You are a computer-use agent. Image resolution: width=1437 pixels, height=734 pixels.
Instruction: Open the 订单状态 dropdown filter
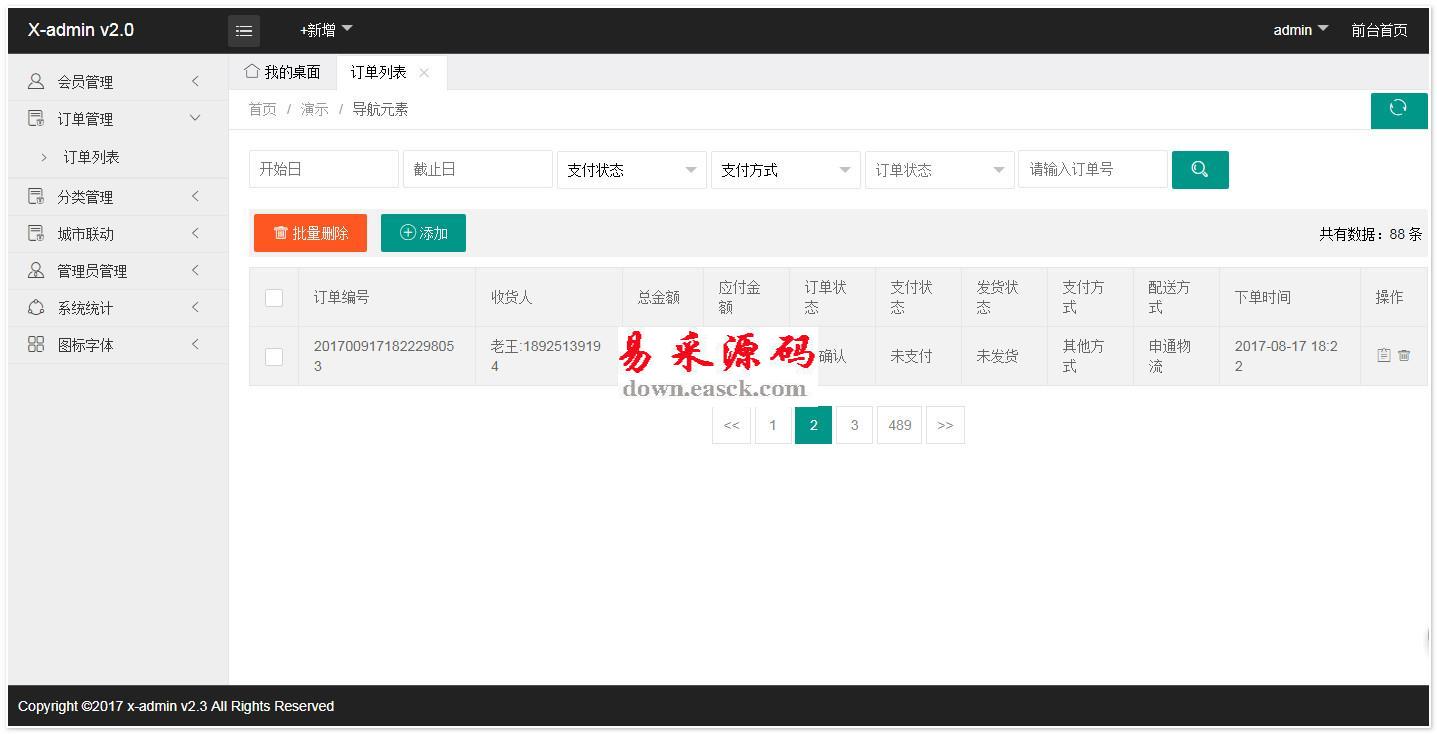point(939,170)
